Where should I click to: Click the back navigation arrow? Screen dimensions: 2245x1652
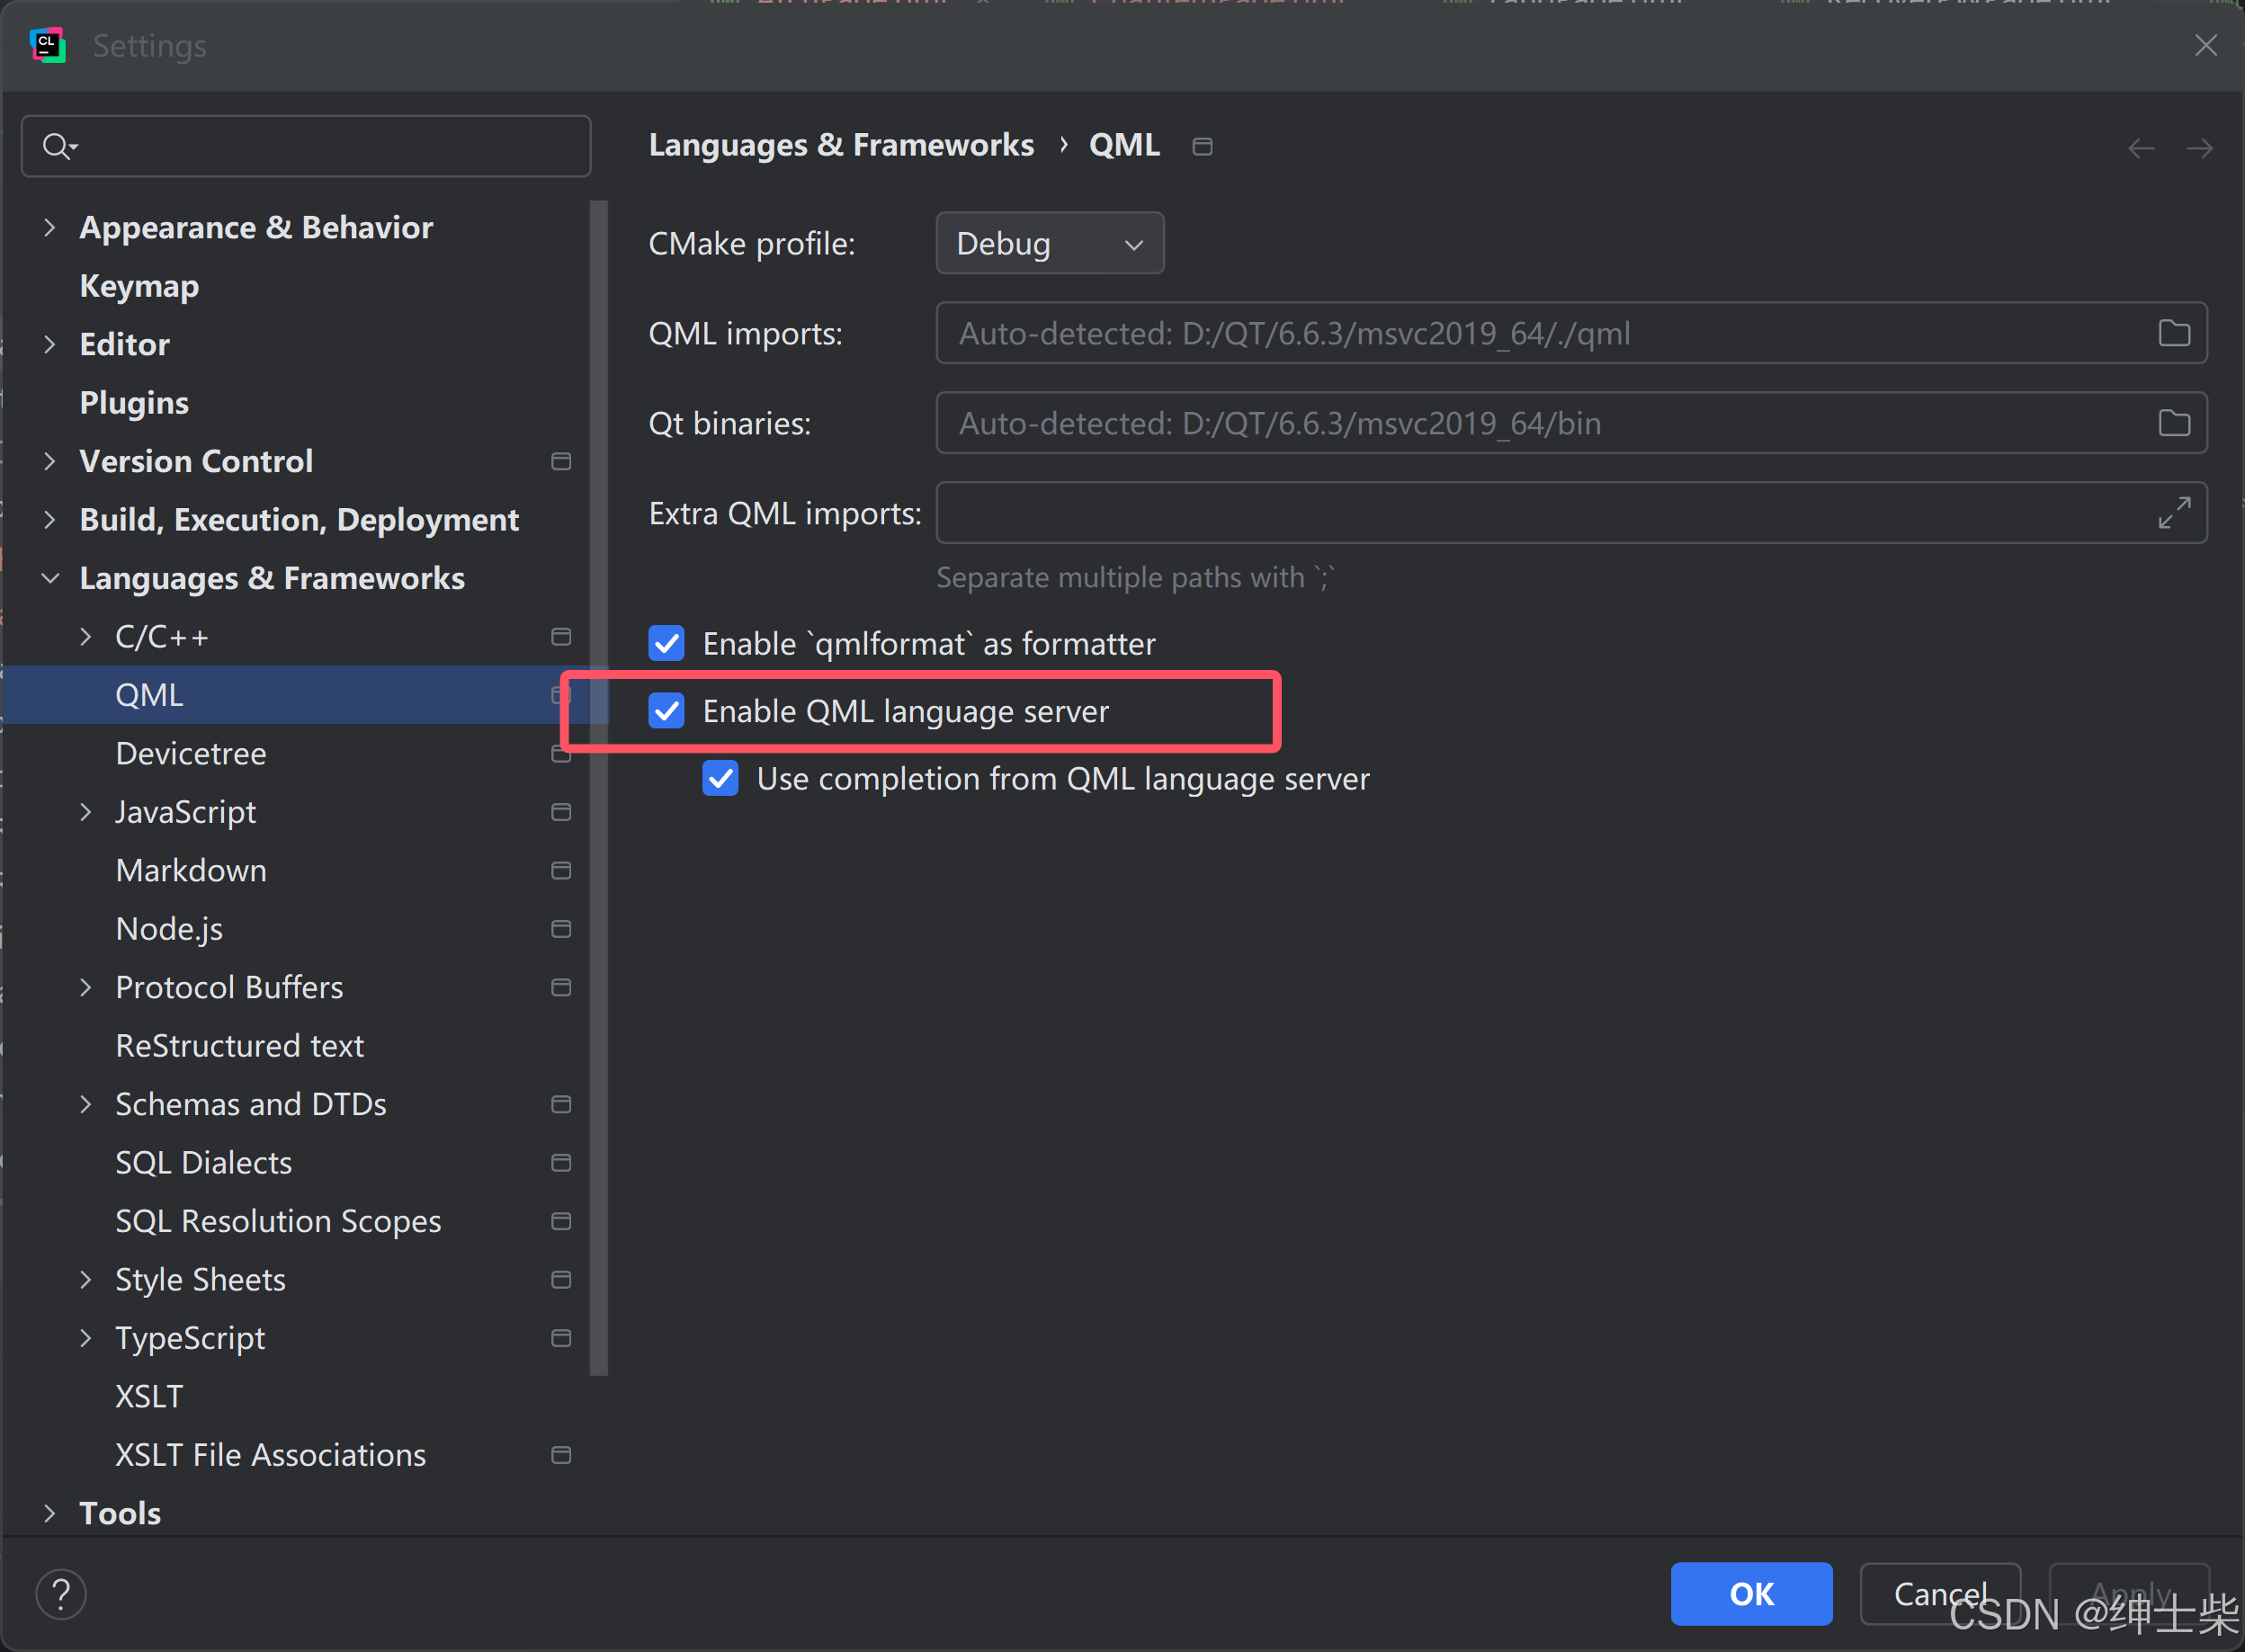pos(2141,147)
